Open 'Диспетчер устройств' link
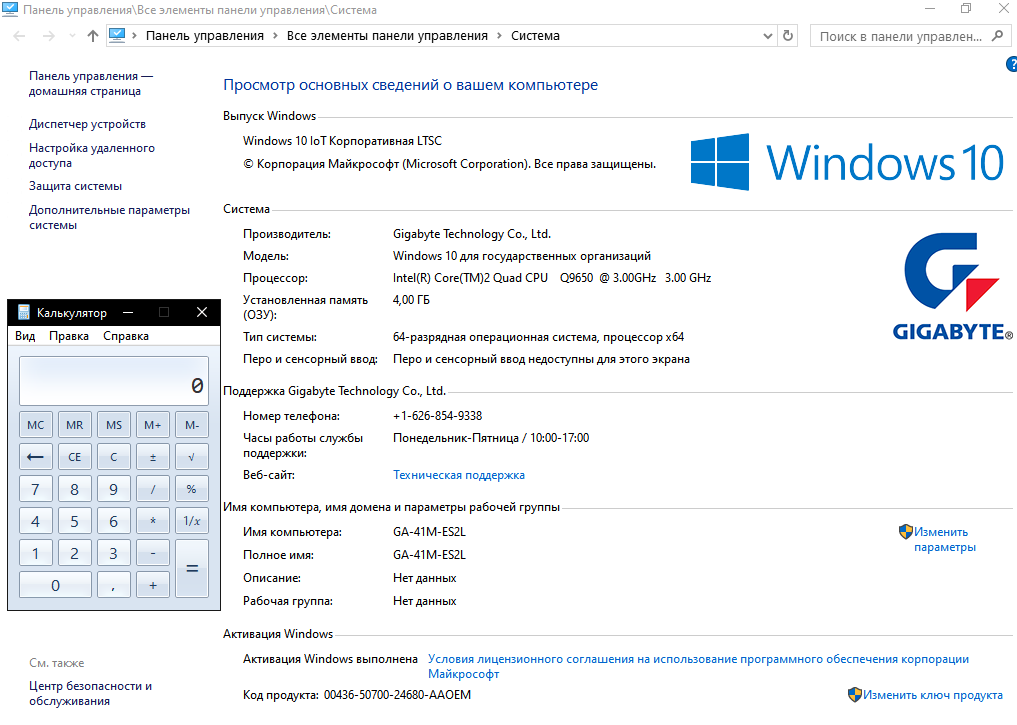The width and height of the screenshot is (1017, 725). coord(88,124)
